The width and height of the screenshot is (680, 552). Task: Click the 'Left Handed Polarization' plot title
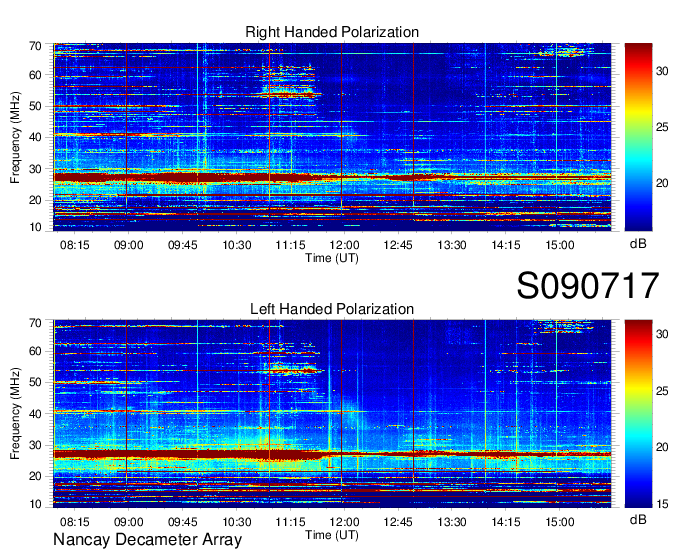(x=332, y=309)
